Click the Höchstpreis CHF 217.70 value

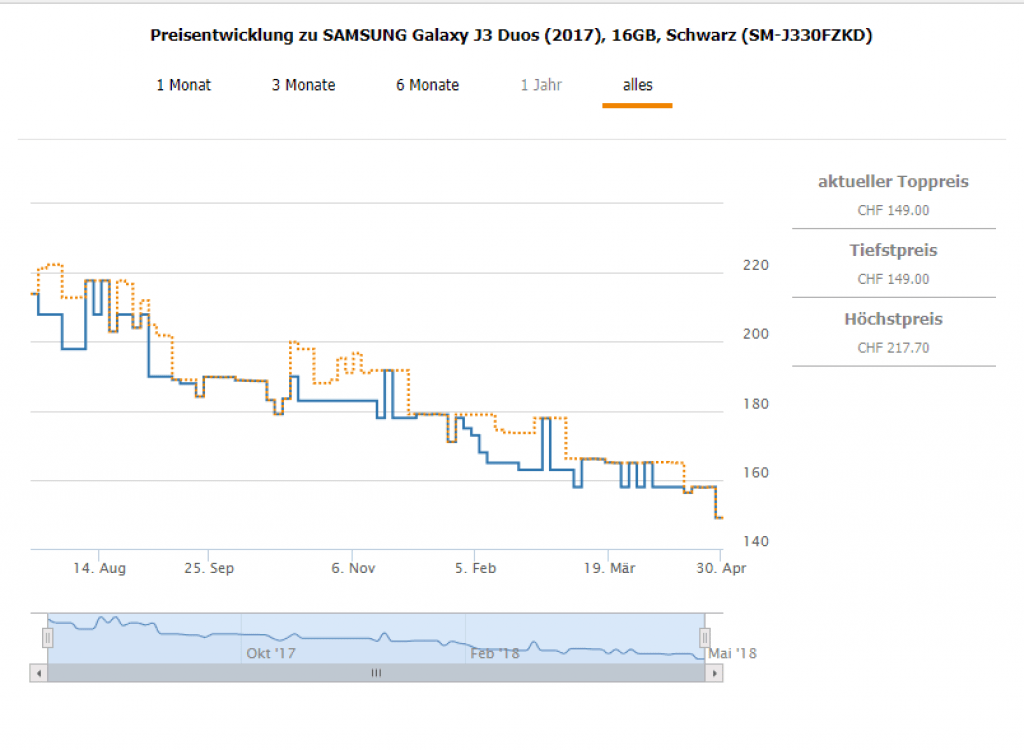[893, 349]
